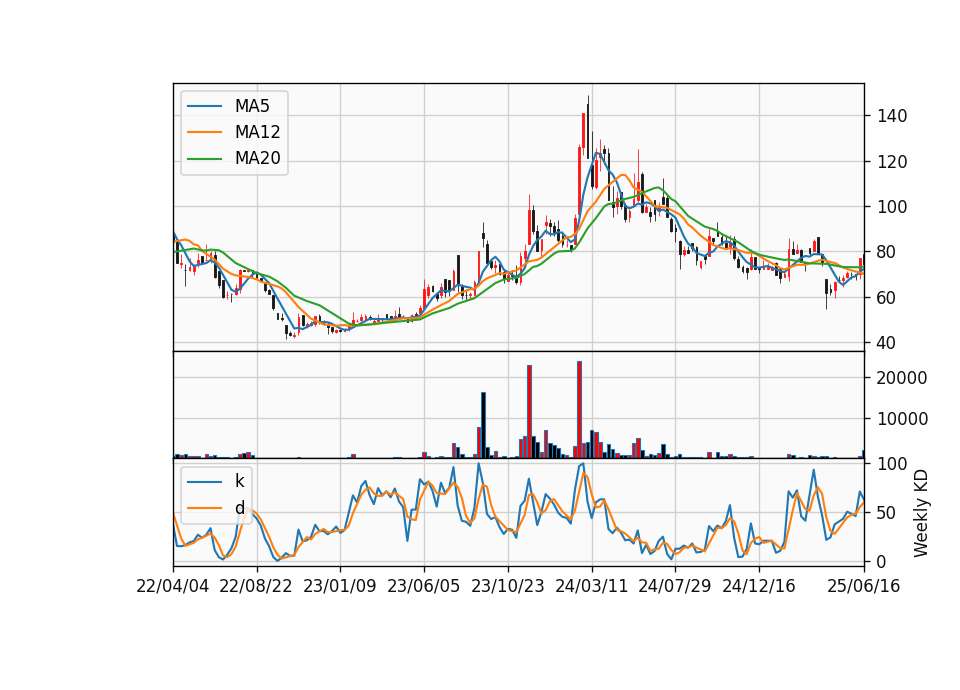Click the 40 price axis label

(x=887, y=343)
